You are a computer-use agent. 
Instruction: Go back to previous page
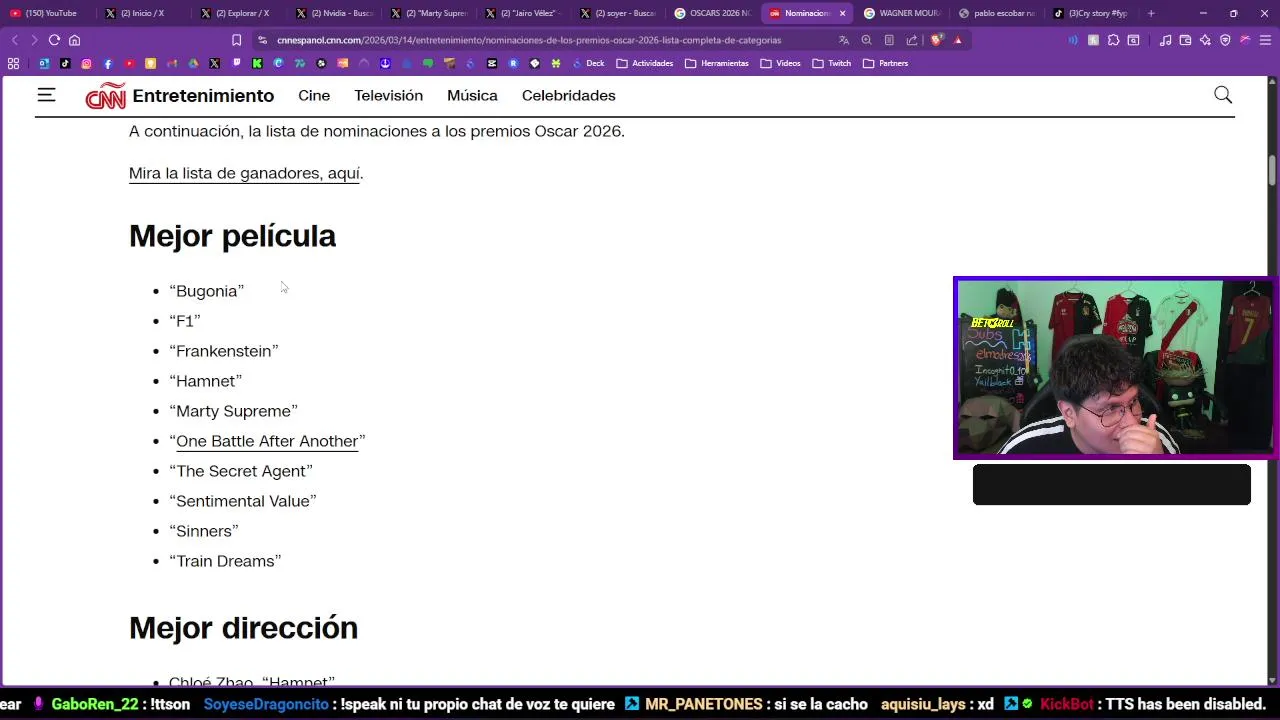(14, 40)
